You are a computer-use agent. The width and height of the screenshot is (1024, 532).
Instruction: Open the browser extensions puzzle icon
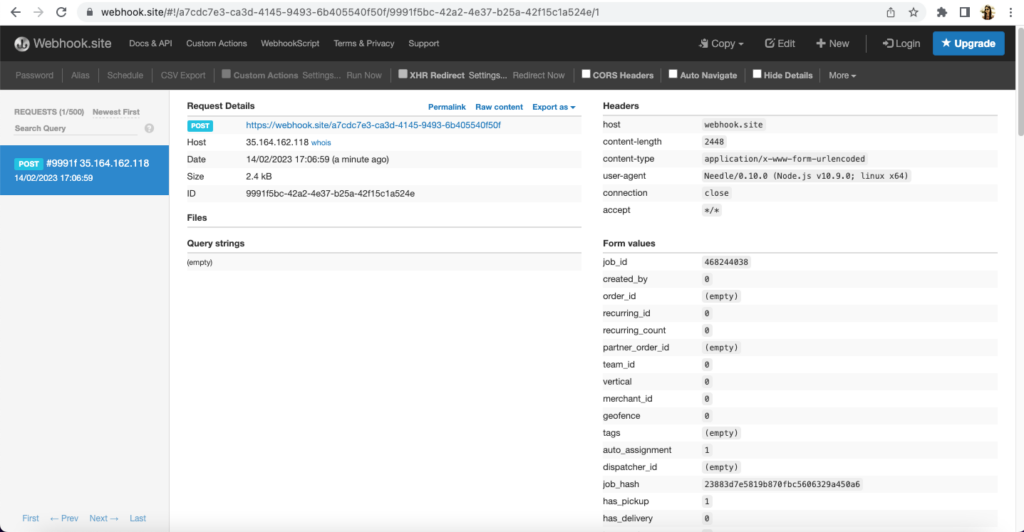pos(942,12)
